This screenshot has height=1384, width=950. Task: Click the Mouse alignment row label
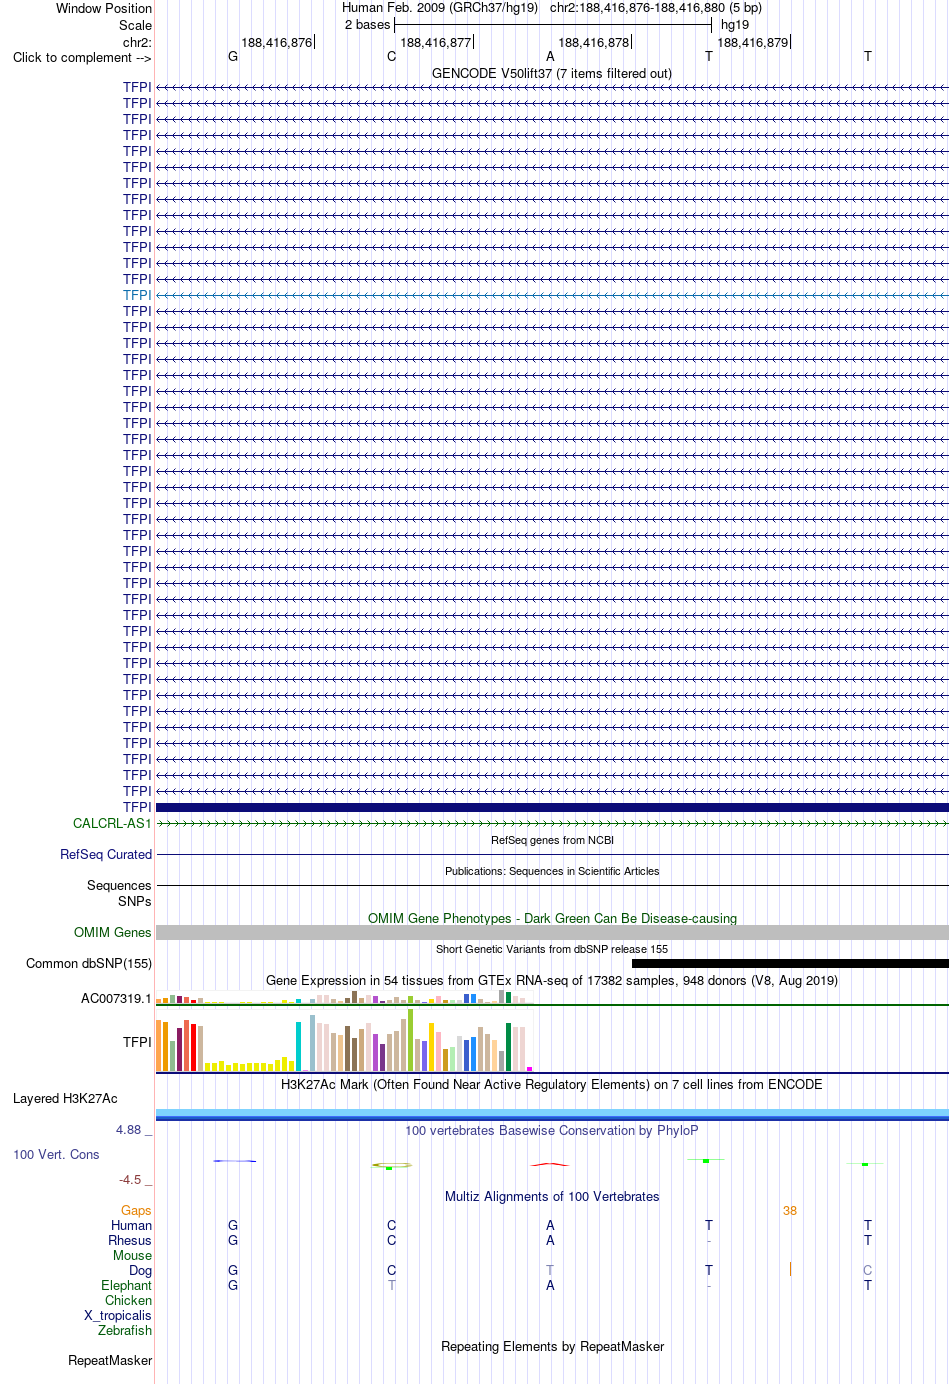(132, 1255)
